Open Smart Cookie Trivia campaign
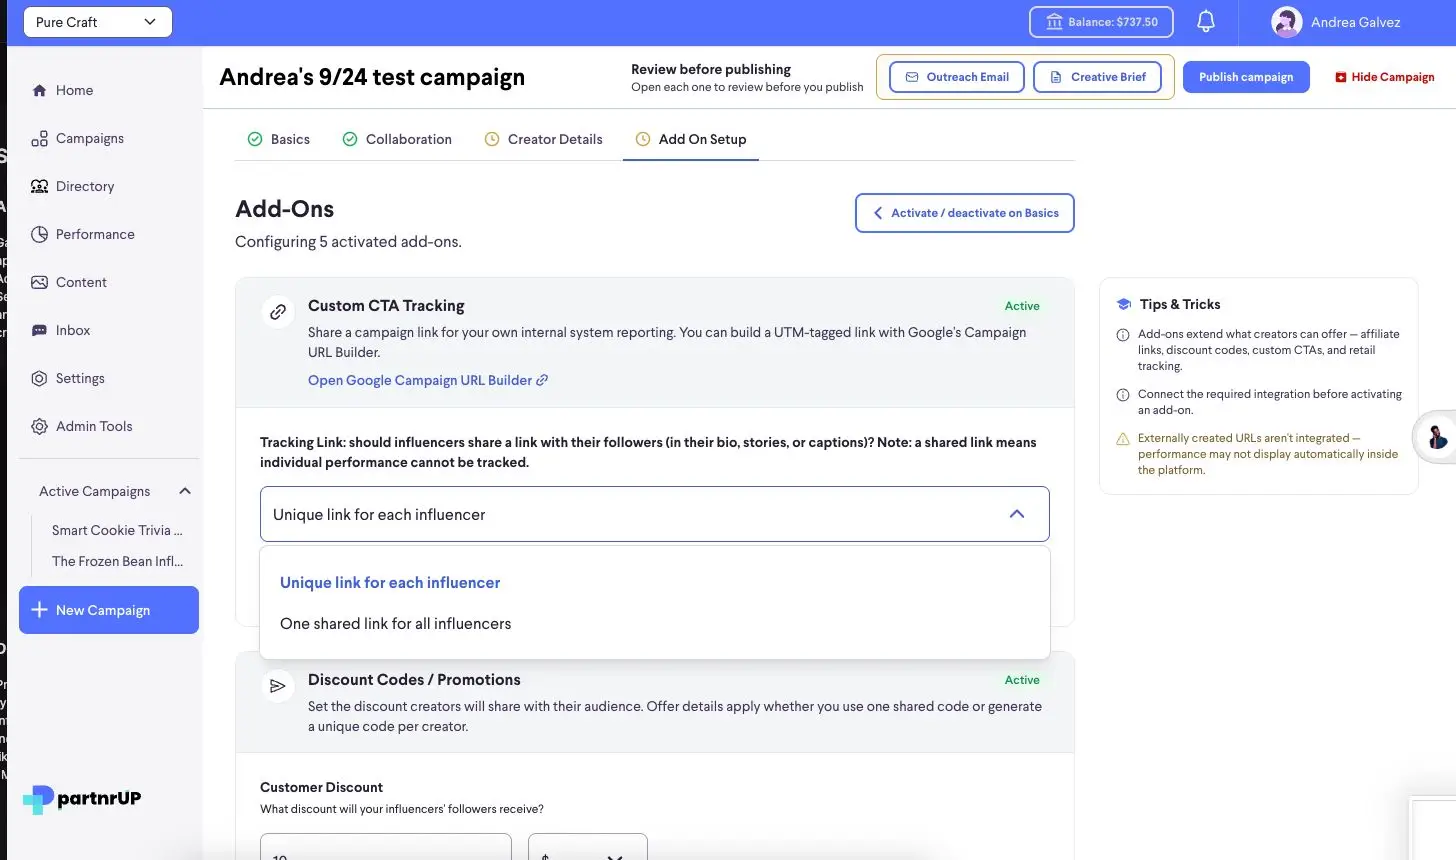The height and width of the screenshot is (860, 1456). (117, 530)
